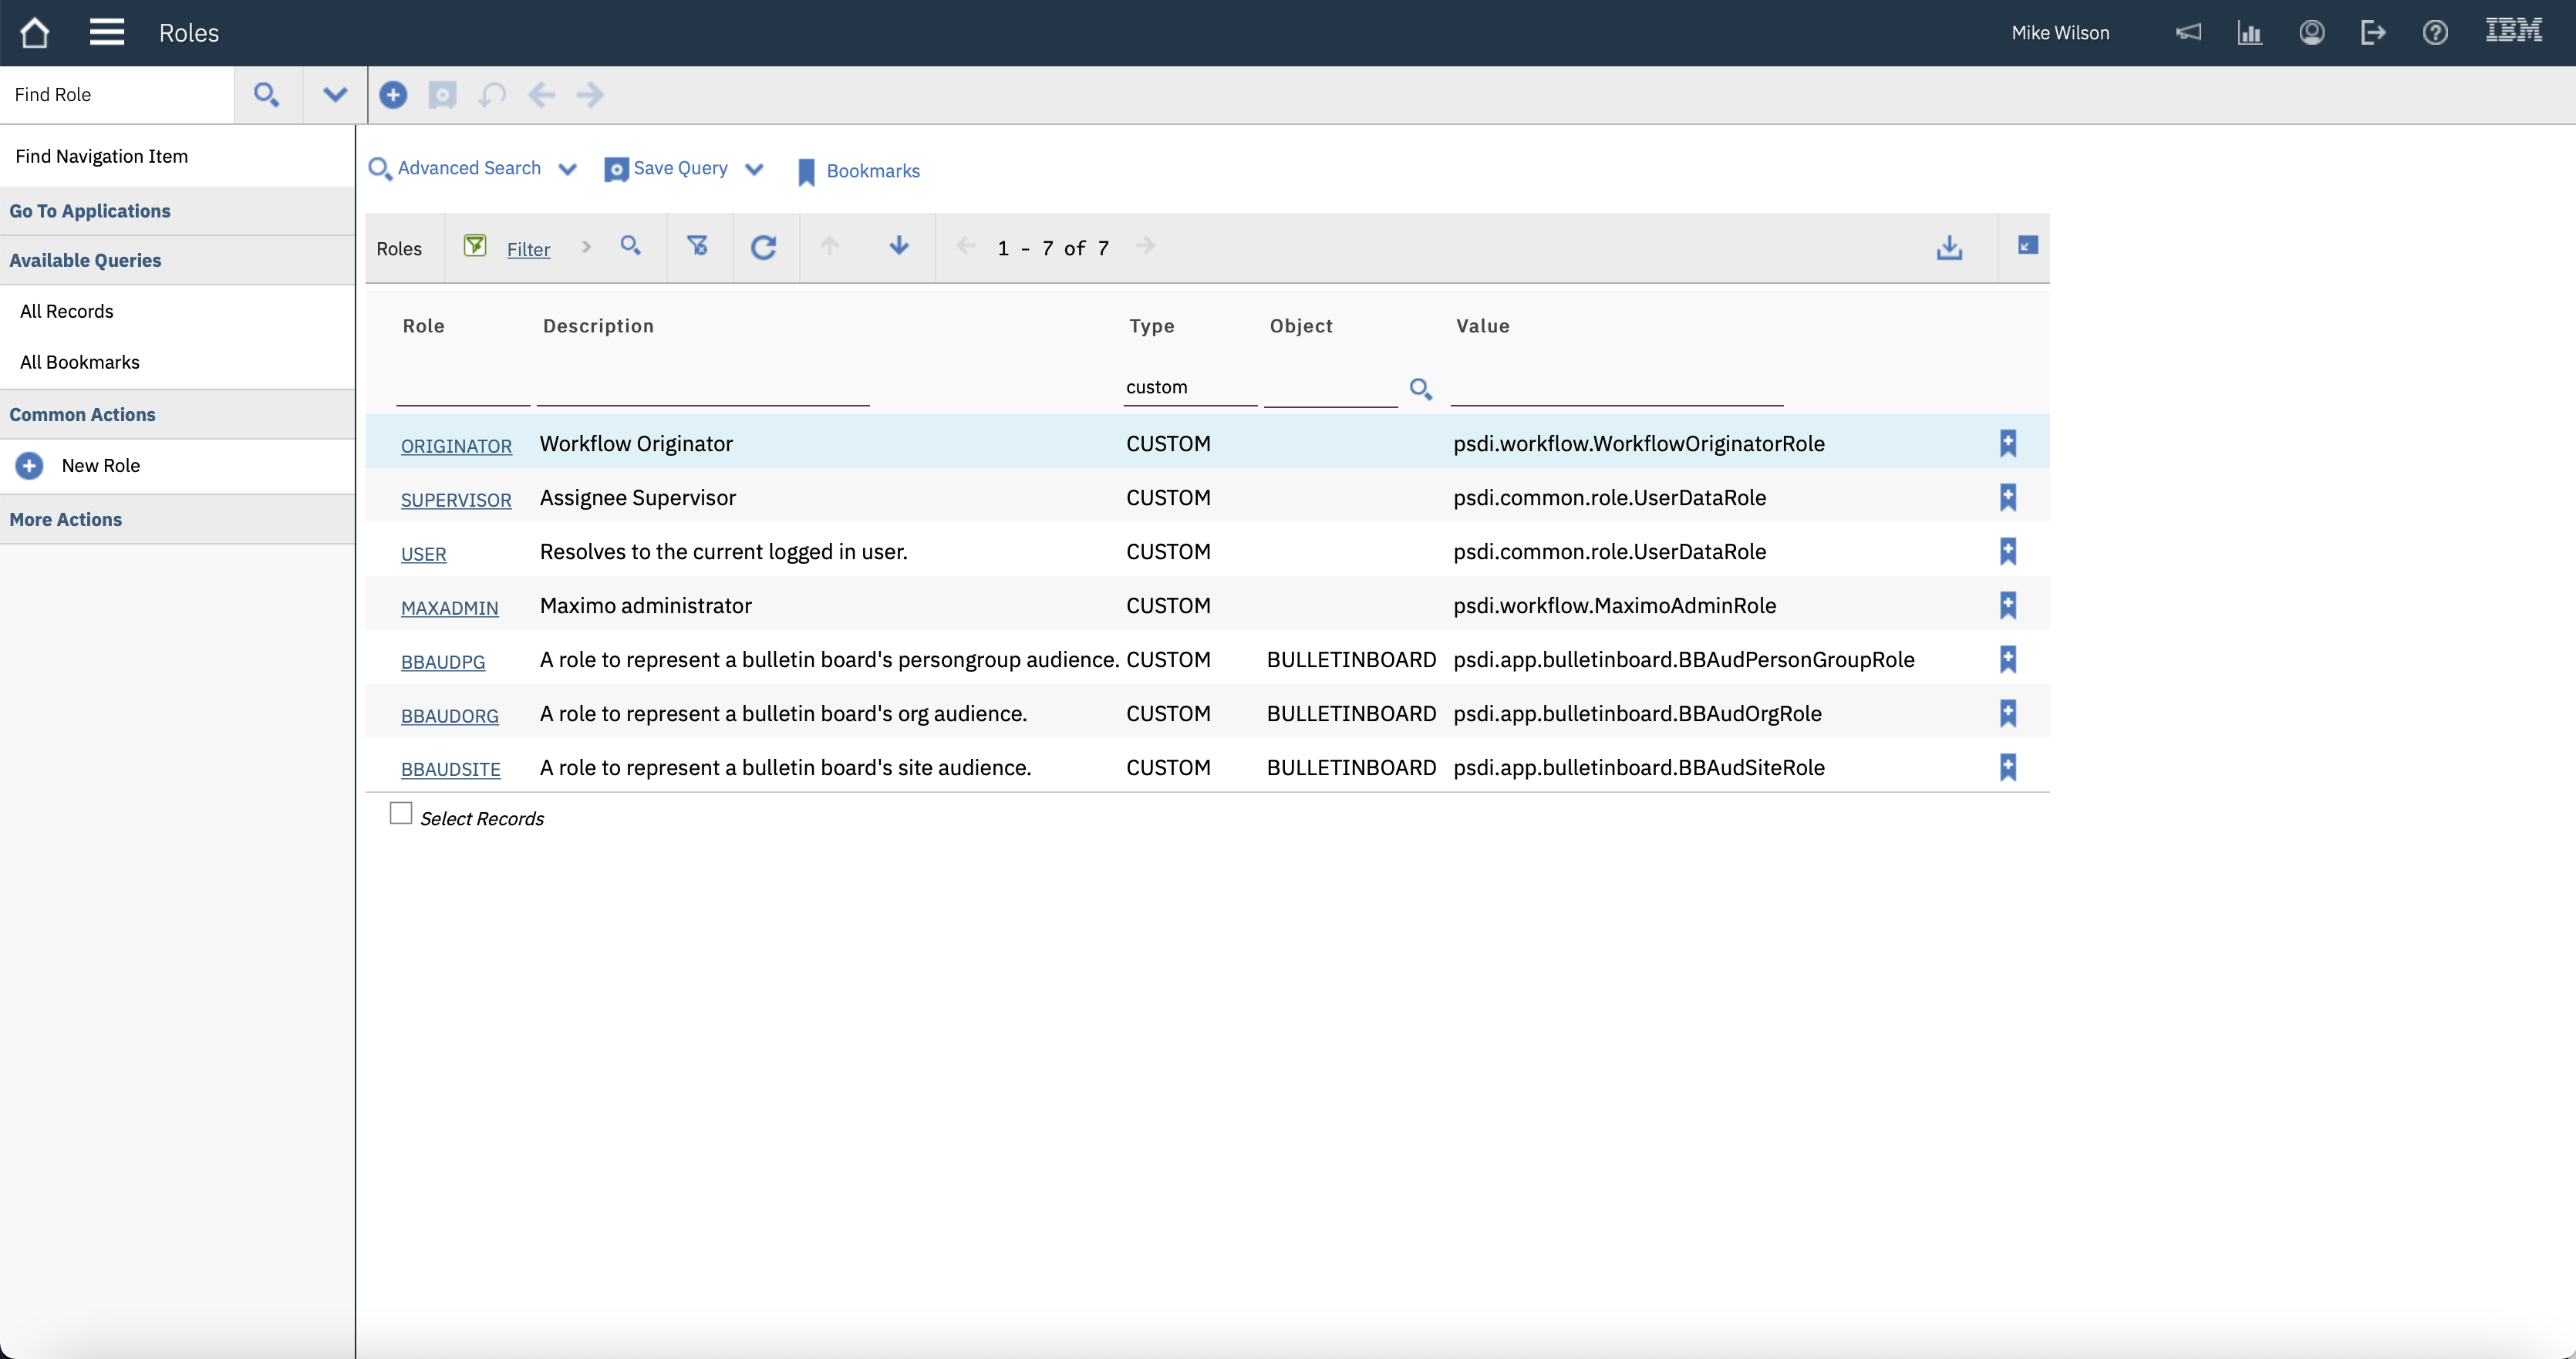Open the reports bar chart icon
The height and width of the screenshot is (1359, 2576).
(x=2250, y=33)
